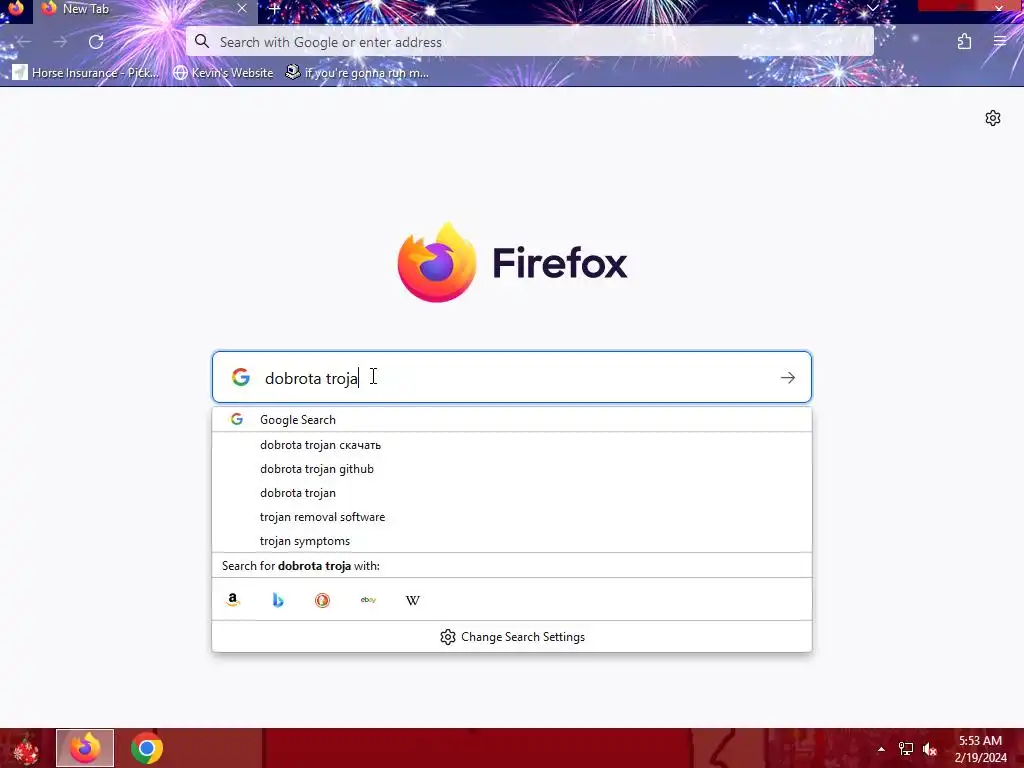Submit search with the arrow button
Viewport: 1024px width, 768px height.
[x=788, y=377]
